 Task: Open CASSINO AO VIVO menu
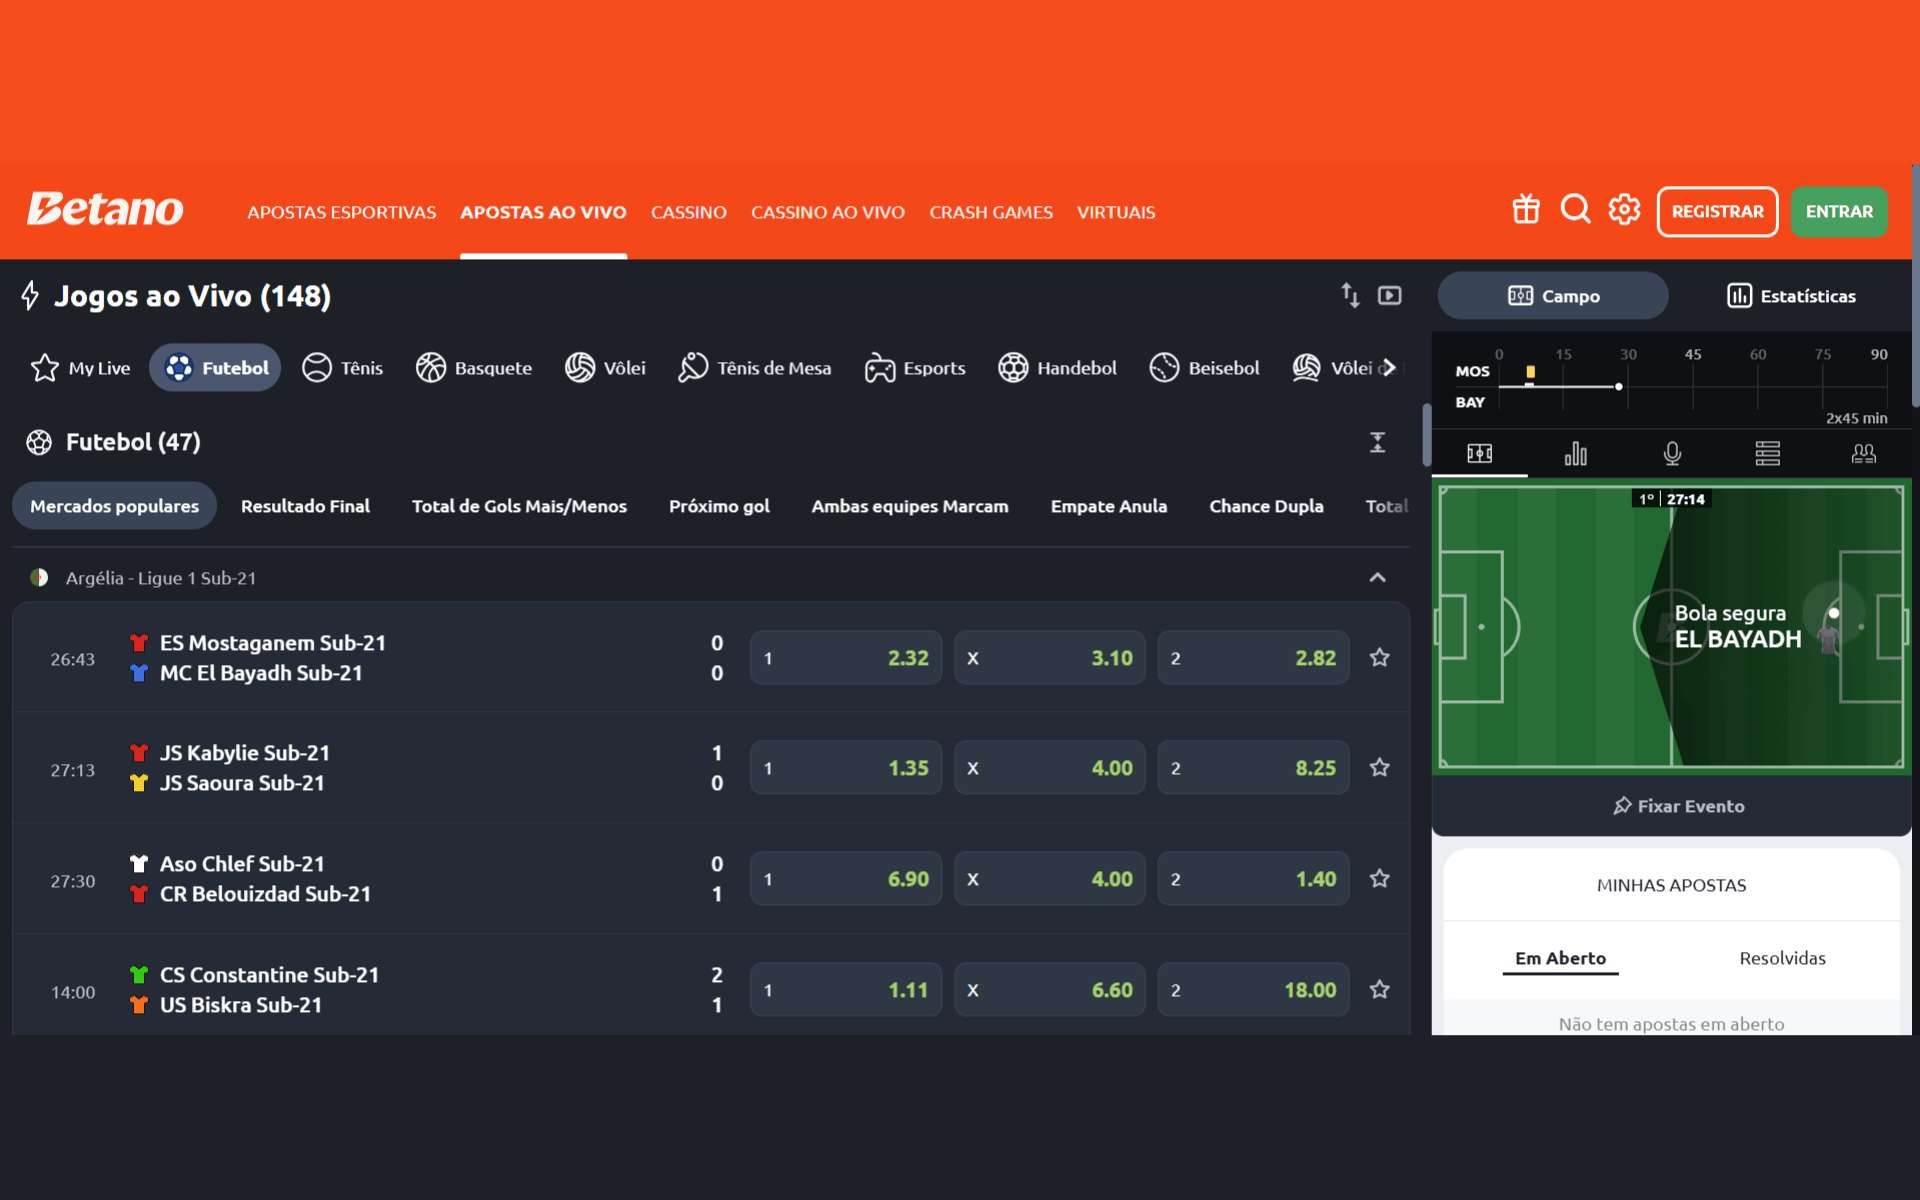point(828,212)
